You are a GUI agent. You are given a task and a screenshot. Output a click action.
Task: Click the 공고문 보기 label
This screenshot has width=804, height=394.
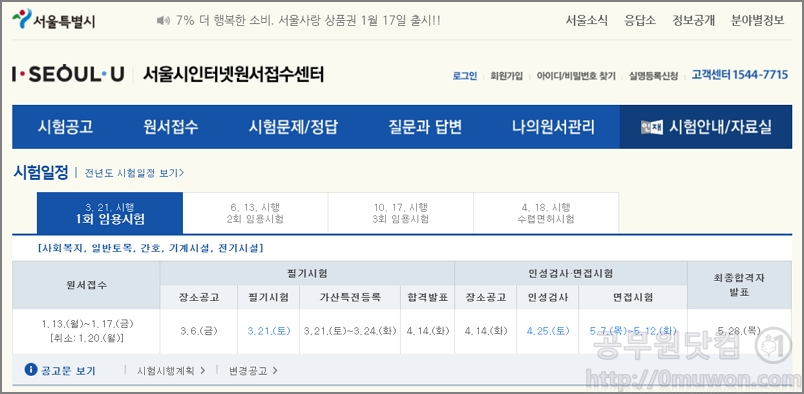coord(68,370)
